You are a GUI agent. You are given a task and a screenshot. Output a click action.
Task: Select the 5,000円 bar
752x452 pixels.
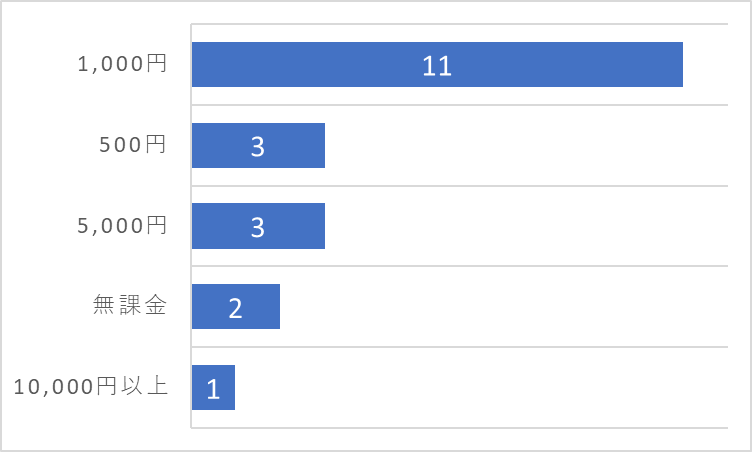258,226
